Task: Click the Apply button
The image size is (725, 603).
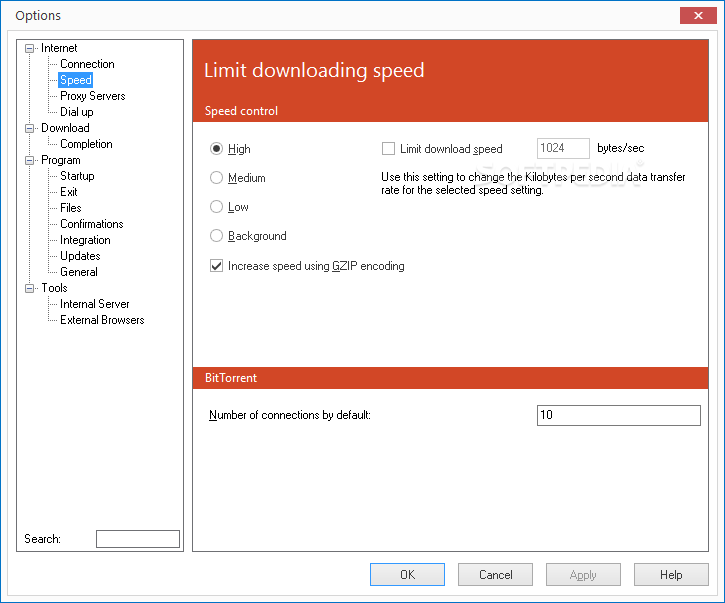Action: pos(583,574)
